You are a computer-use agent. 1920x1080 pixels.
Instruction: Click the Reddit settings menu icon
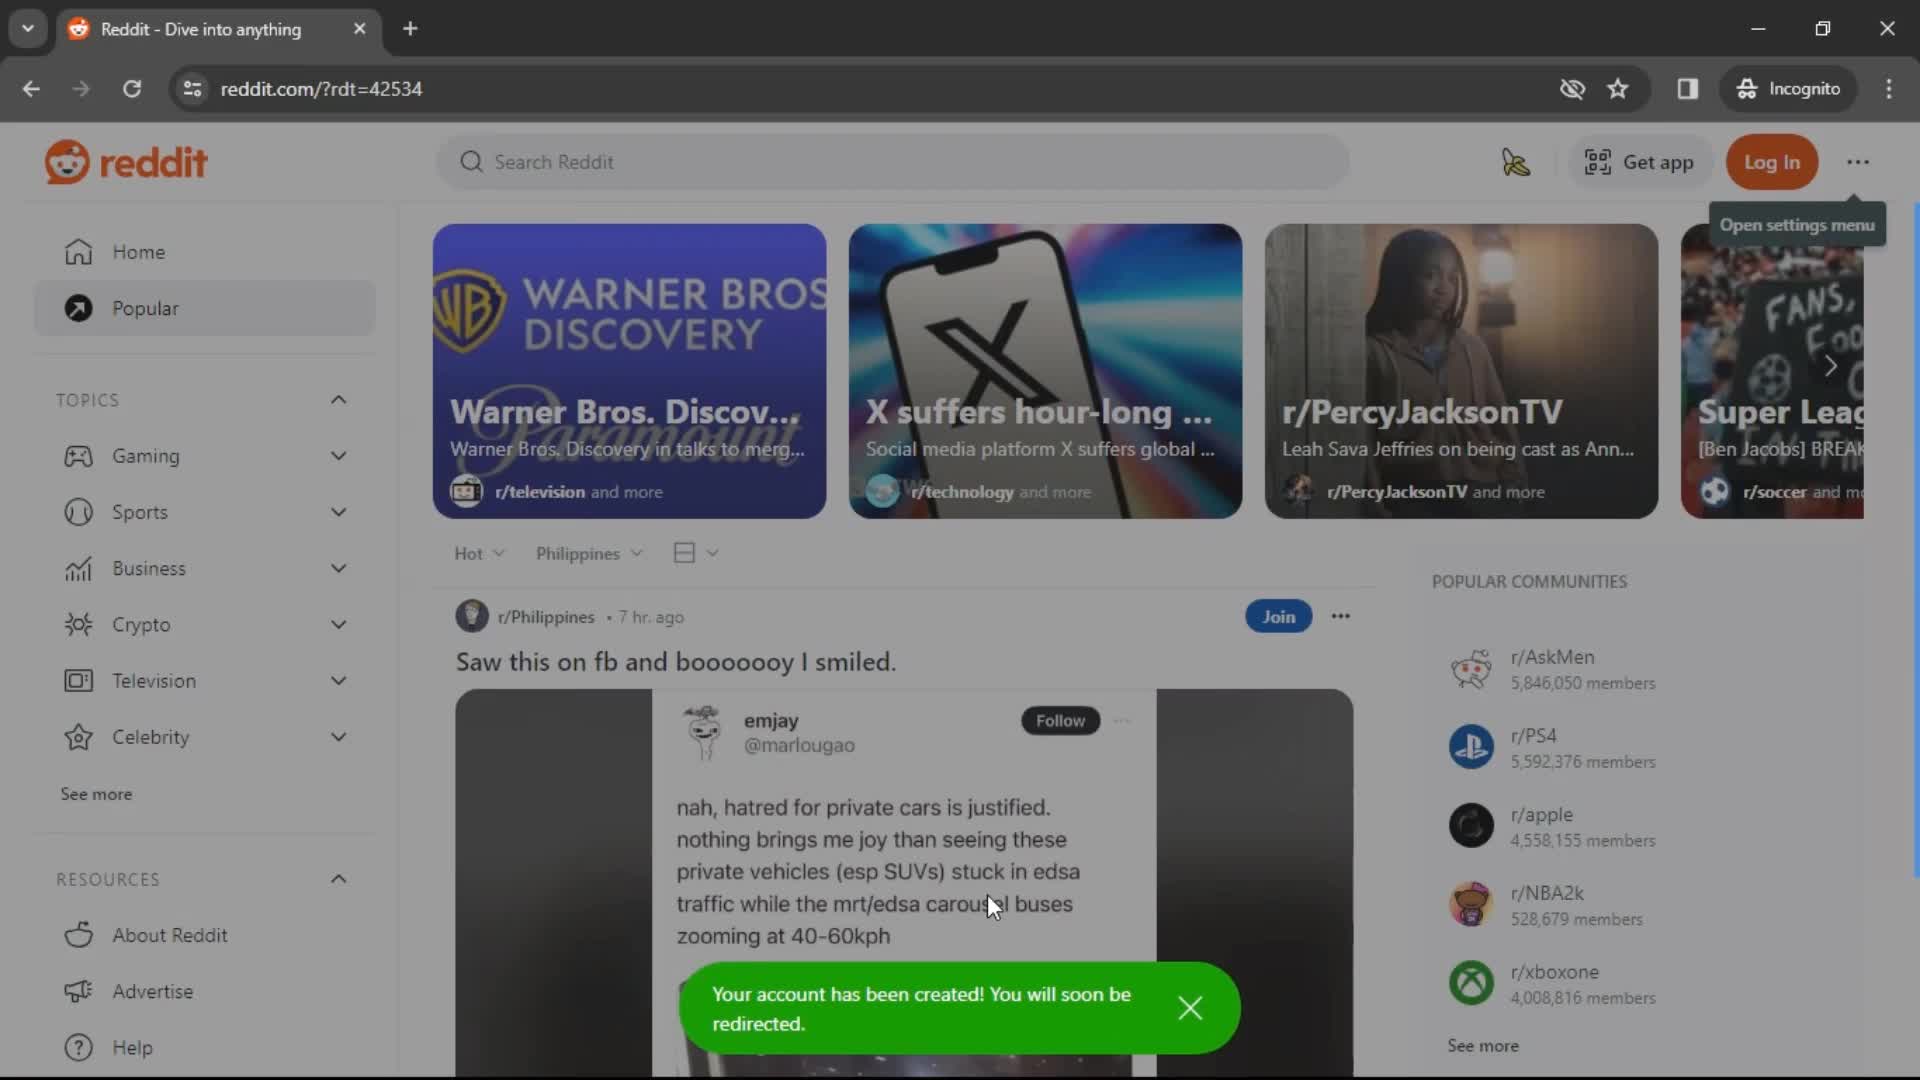1861,161
